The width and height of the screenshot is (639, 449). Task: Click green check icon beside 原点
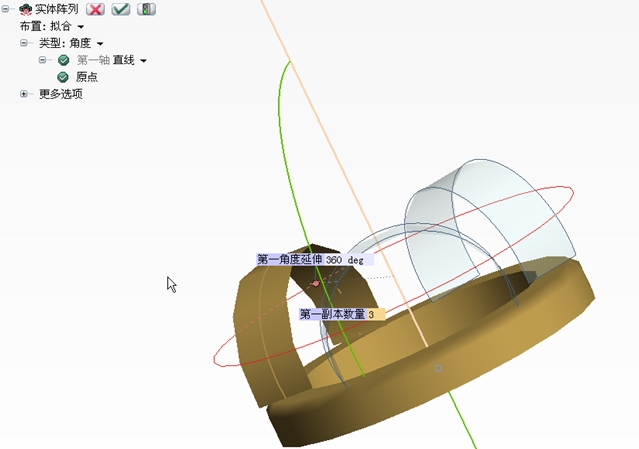[x=63, y=77]
